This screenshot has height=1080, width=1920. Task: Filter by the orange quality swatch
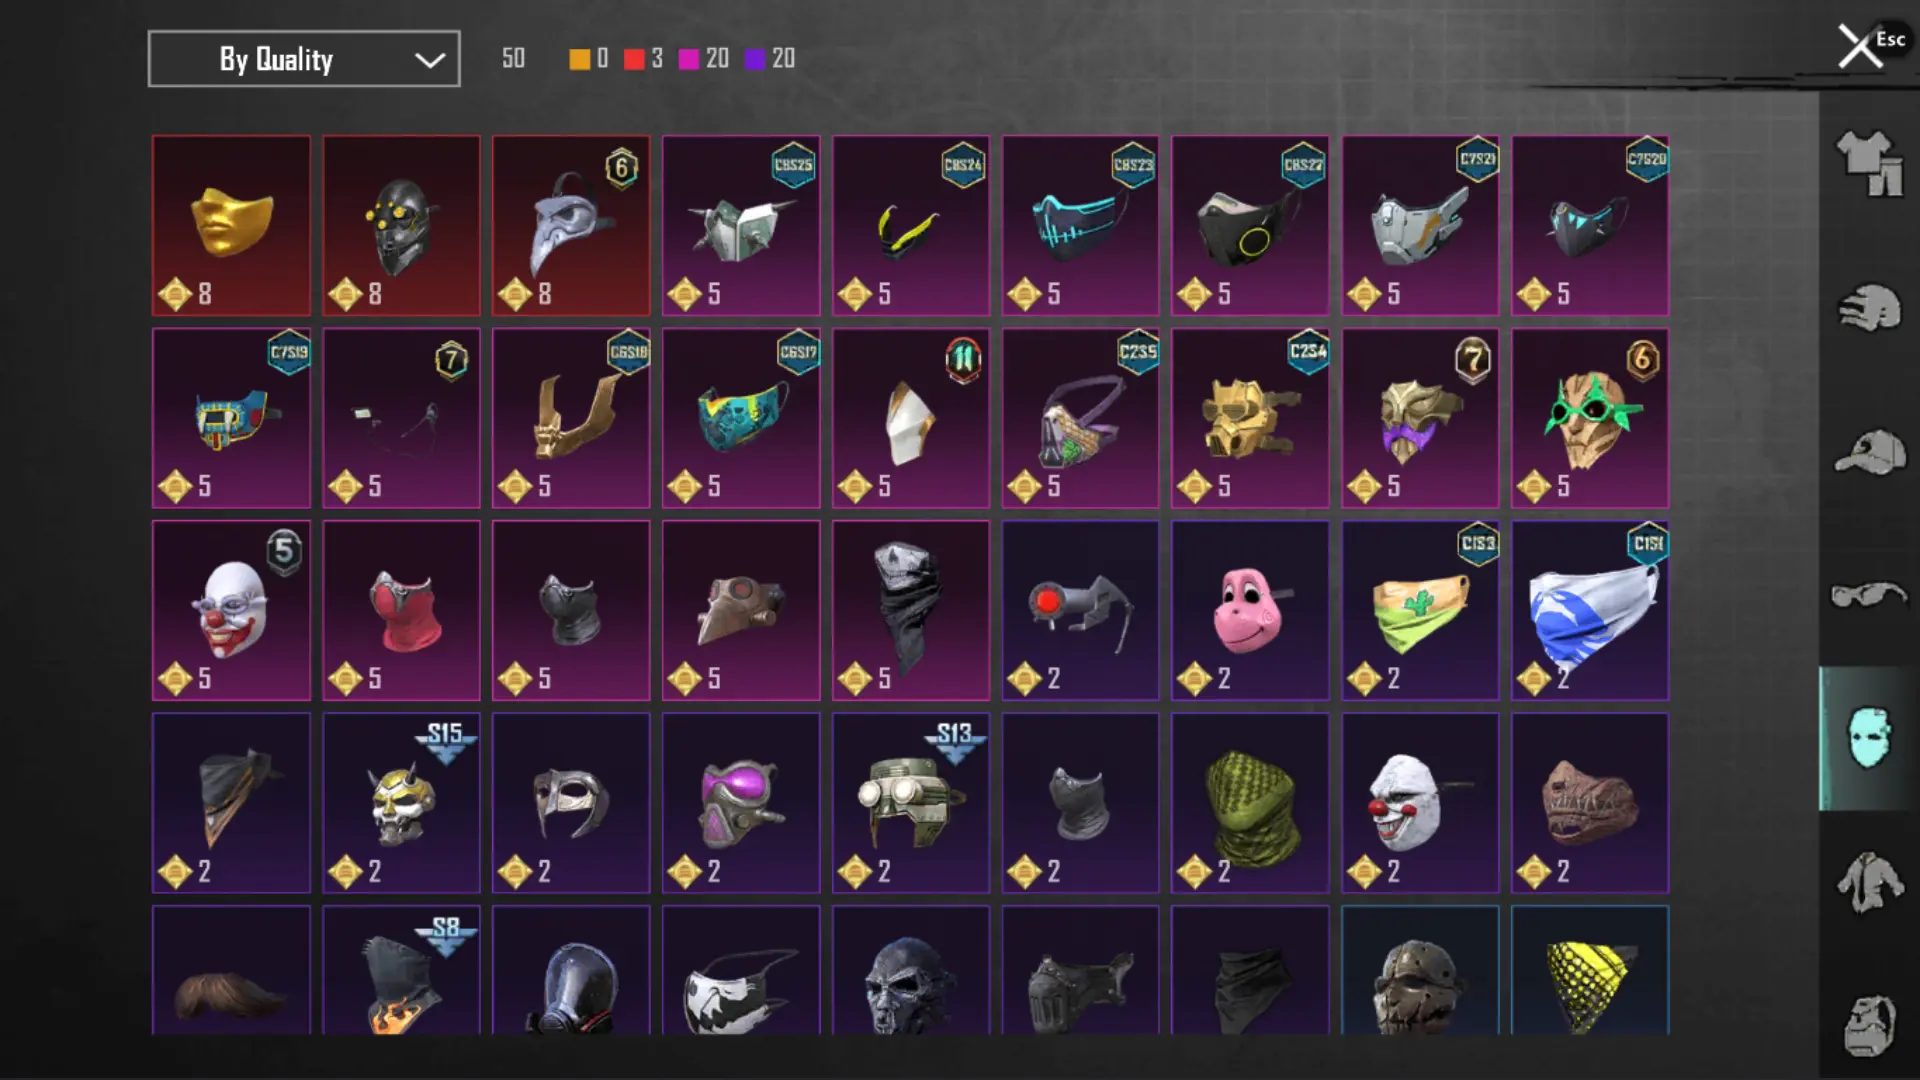[x=579, y=59]
